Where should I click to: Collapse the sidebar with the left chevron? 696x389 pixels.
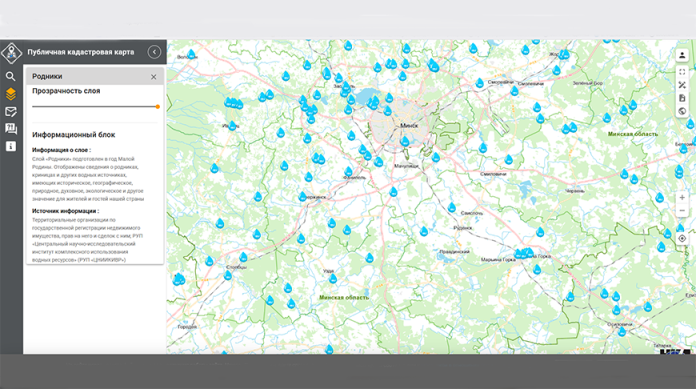click(154, 52)
